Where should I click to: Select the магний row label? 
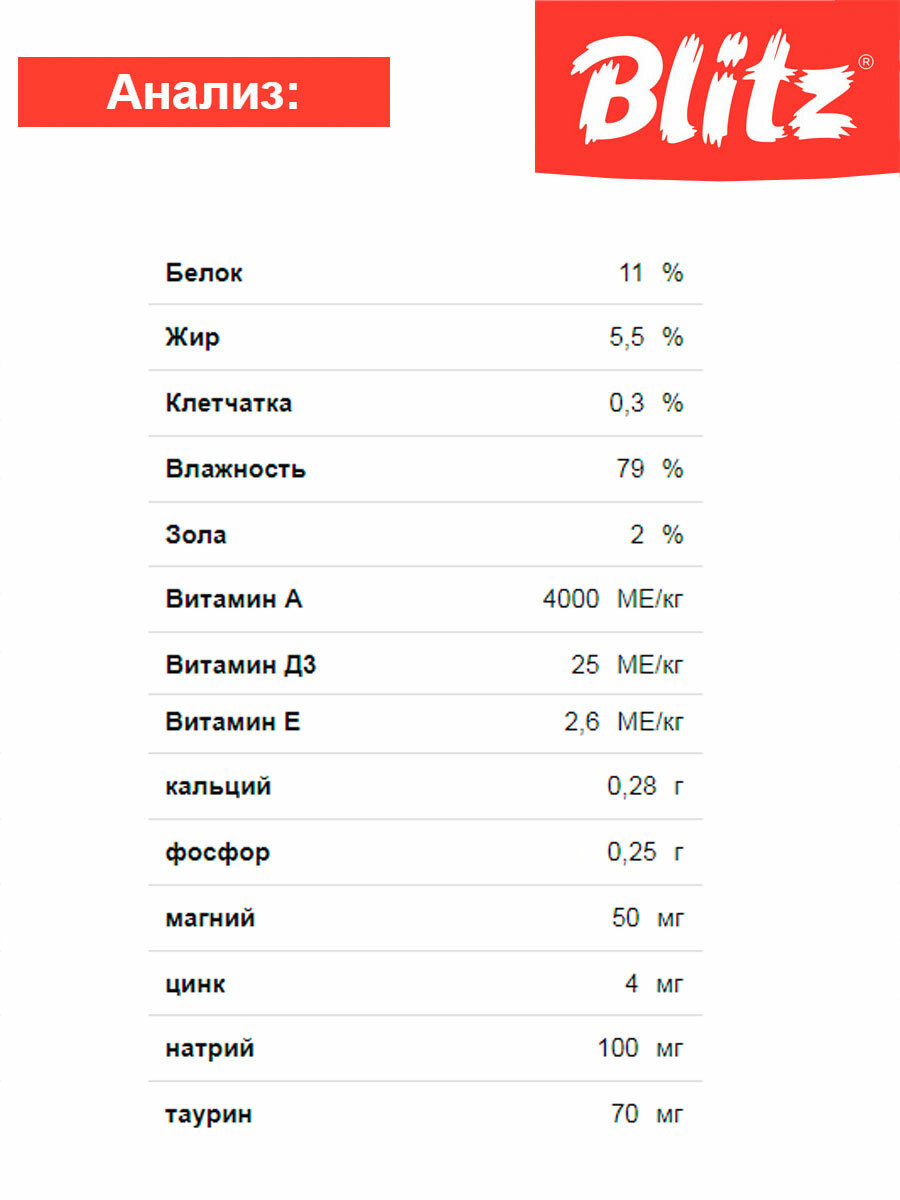(210, 918)
